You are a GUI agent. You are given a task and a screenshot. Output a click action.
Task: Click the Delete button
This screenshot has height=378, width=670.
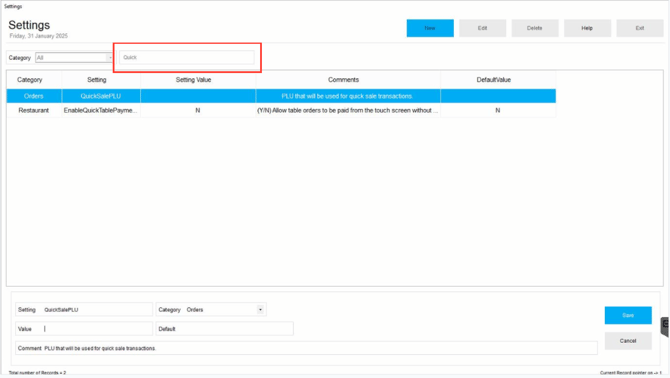[535, 28]
